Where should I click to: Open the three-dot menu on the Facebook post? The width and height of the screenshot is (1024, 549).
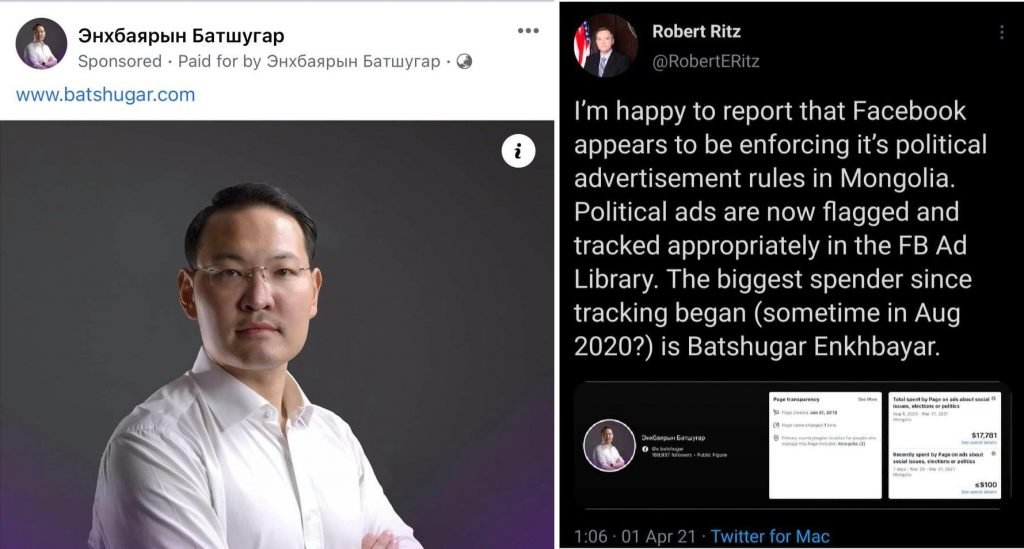pyautogui.click(x=528, y=31)
